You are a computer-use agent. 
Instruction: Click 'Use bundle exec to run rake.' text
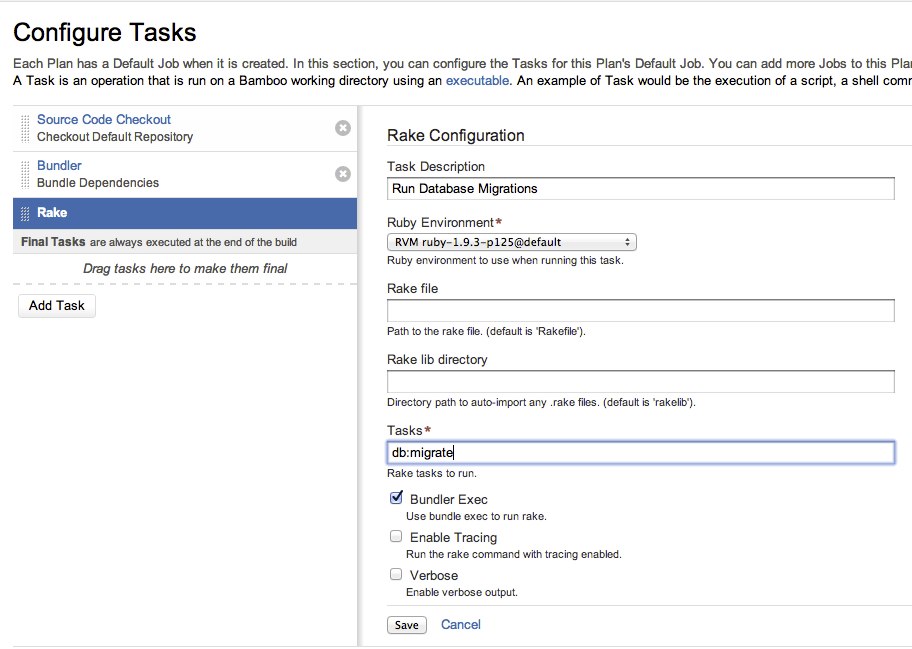click(x=476, y=516)
